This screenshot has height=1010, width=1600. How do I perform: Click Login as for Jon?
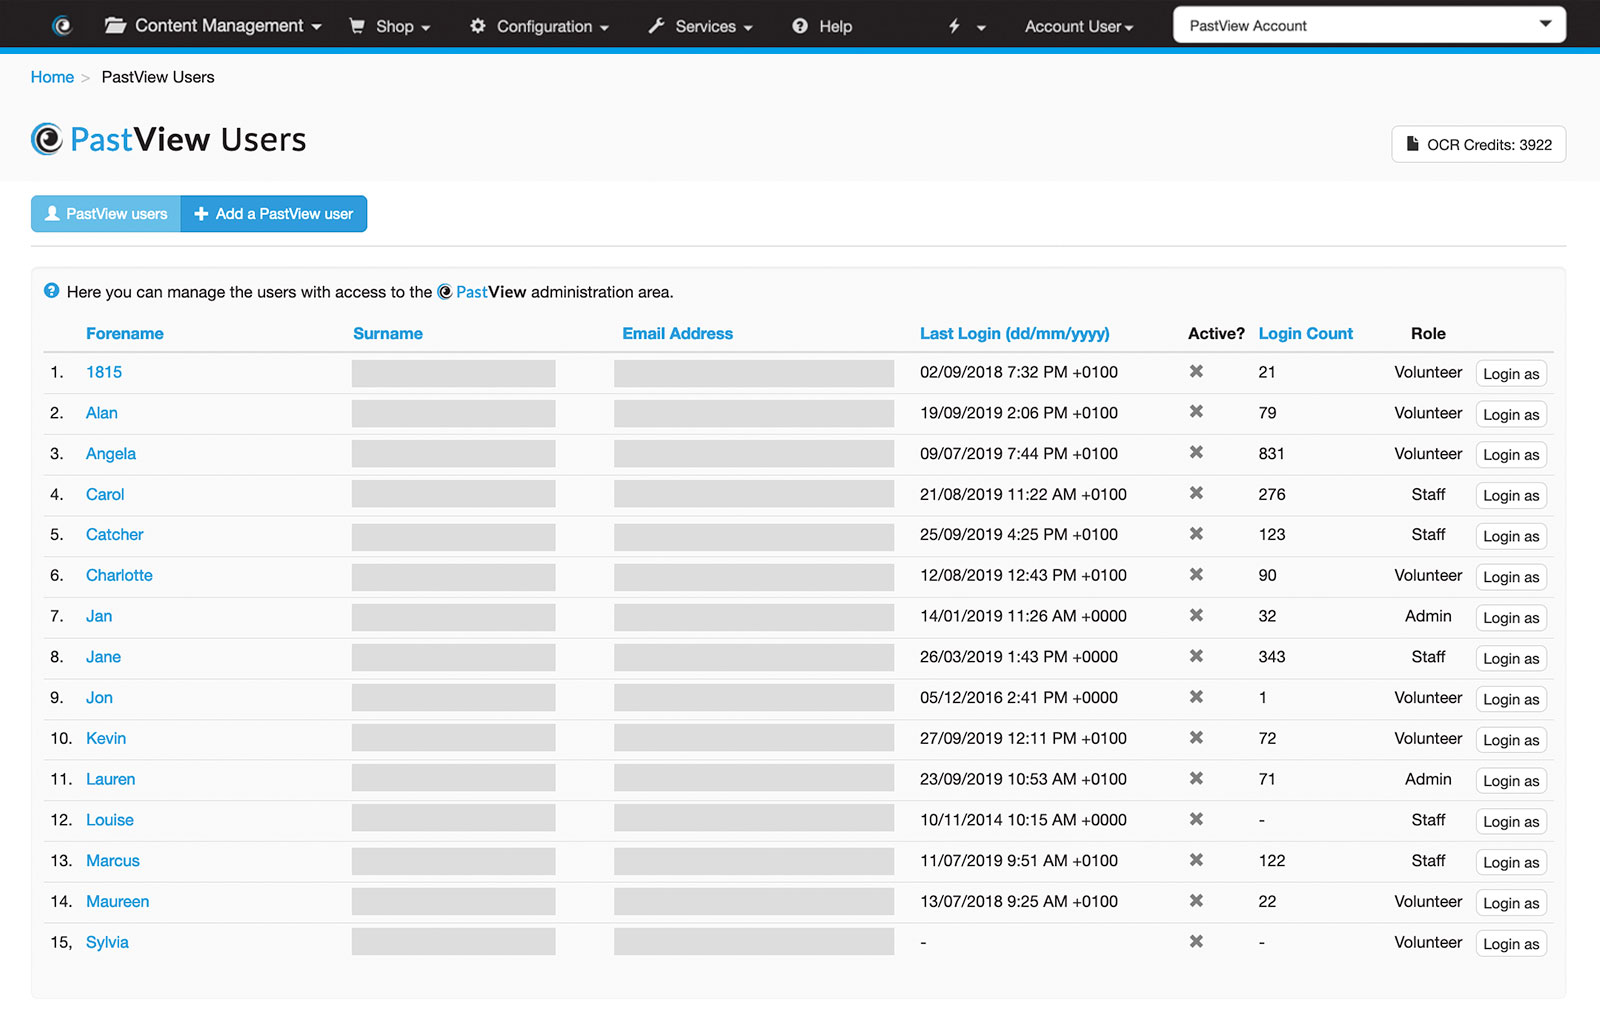click(1511, 699)
